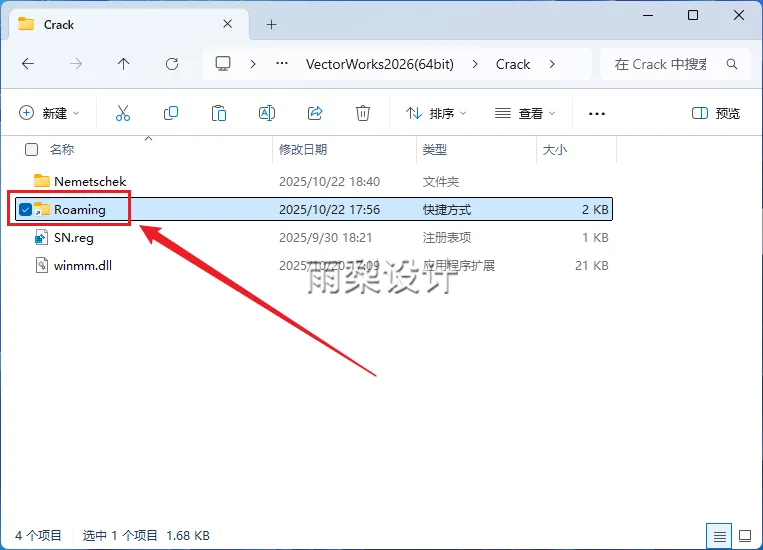The height and width of the screenshot is (550, 763).
Task: Open the toolbar see-more ellipsis menu
Action: [597, 114]
